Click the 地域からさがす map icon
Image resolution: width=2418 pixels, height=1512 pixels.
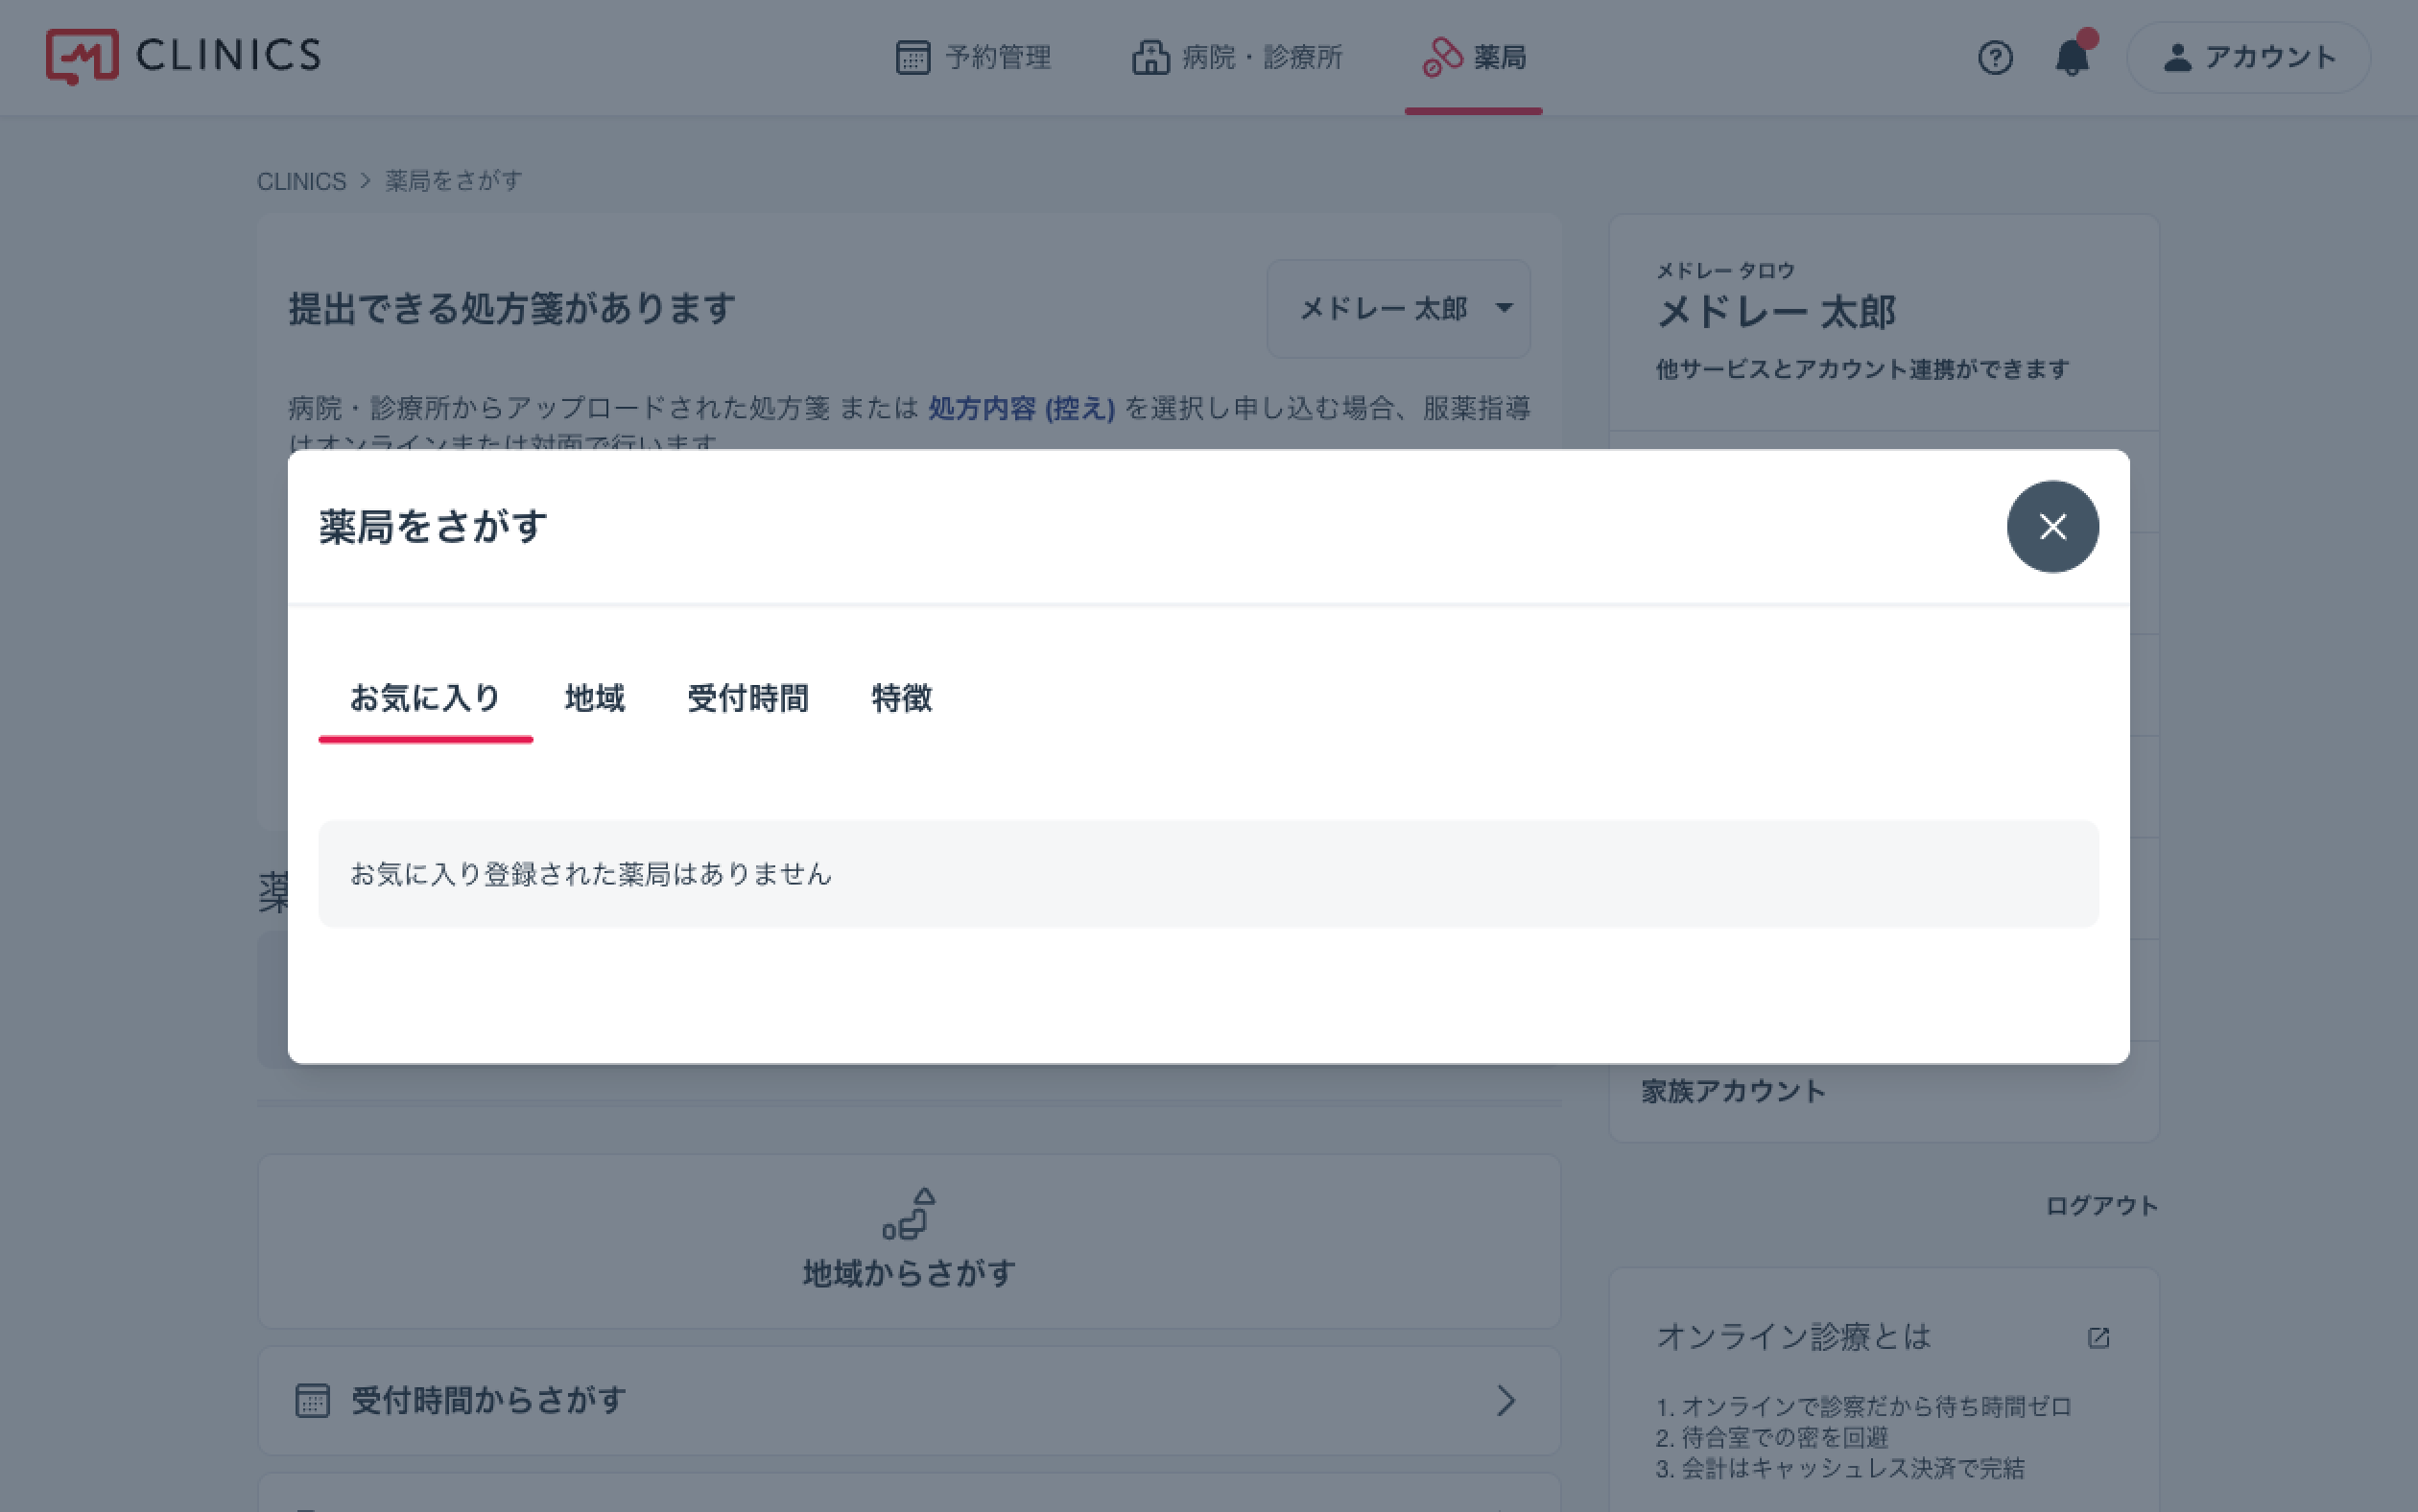(909, 1213)
